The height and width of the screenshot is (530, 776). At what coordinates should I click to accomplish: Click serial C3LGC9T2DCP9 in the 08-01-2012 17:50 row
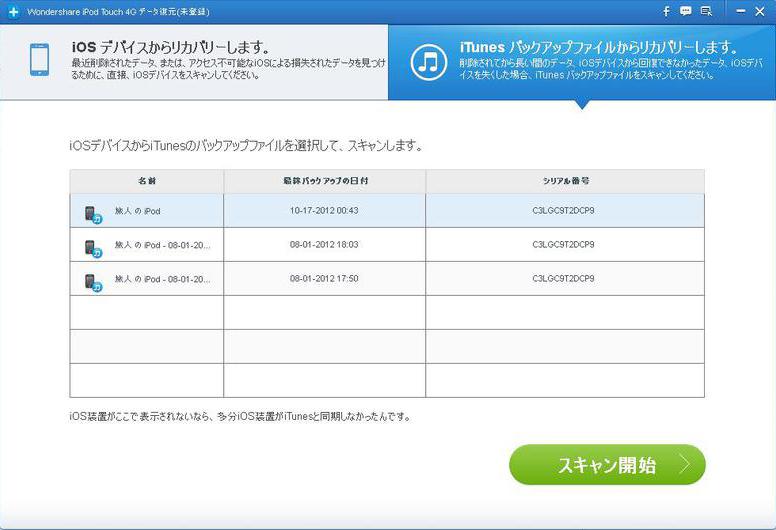[x=563, y=279]
